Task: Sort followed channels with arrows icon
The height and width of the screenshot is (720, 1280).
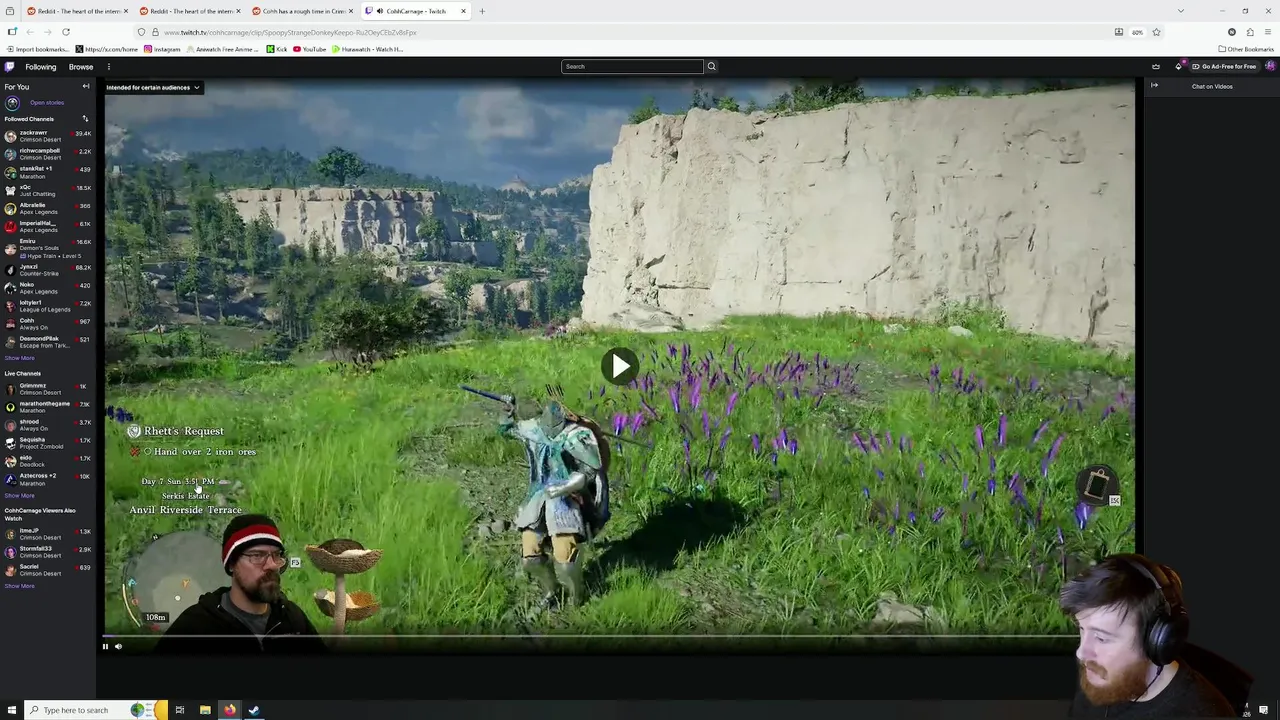Action: tap(85, 119)
